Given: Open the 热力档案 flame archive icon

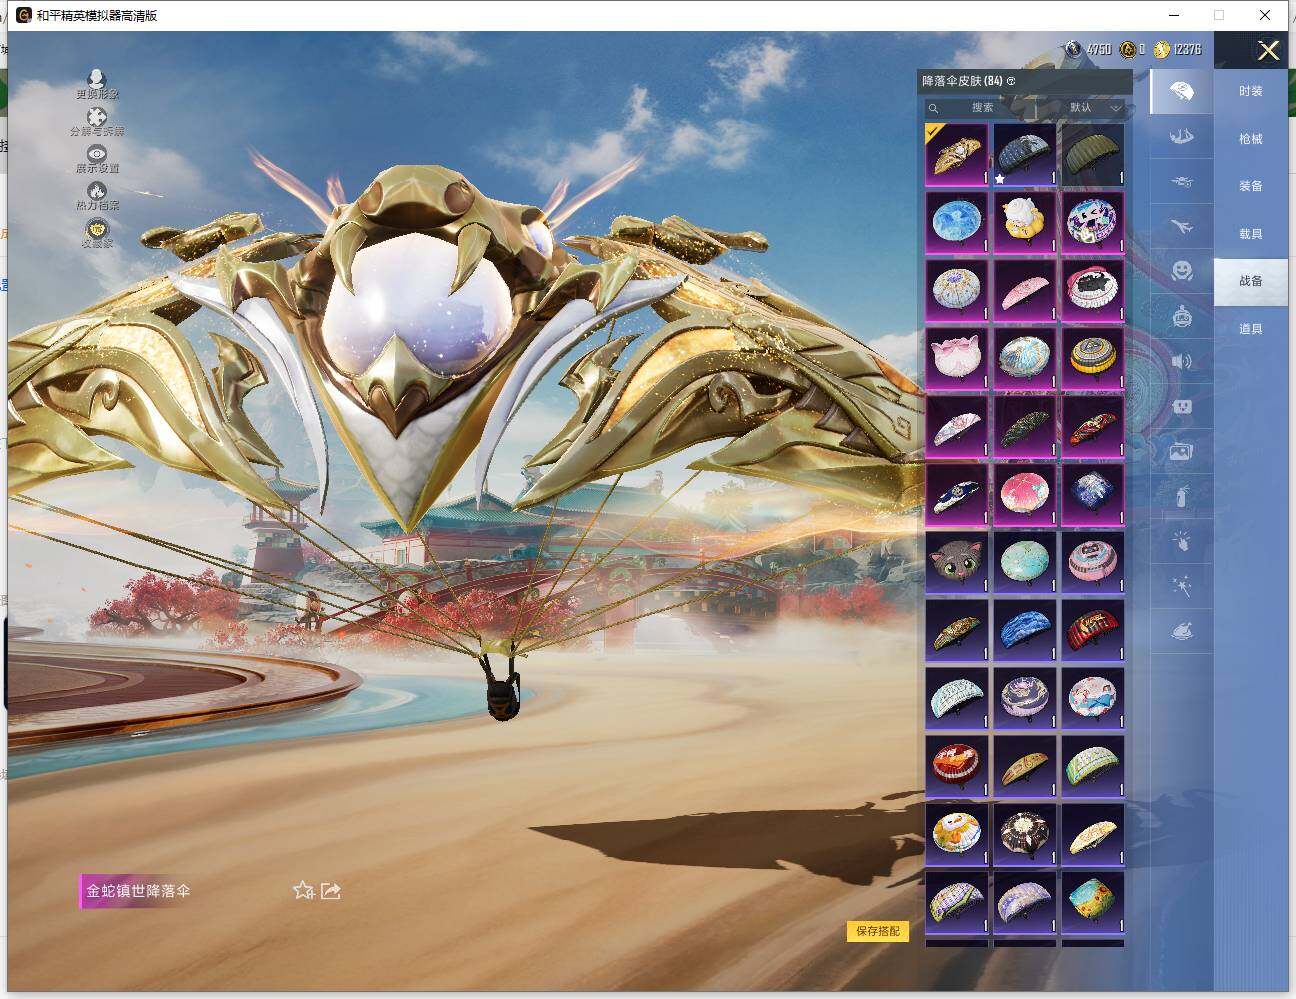Looking at the screenshot, I should pos(97,192).
